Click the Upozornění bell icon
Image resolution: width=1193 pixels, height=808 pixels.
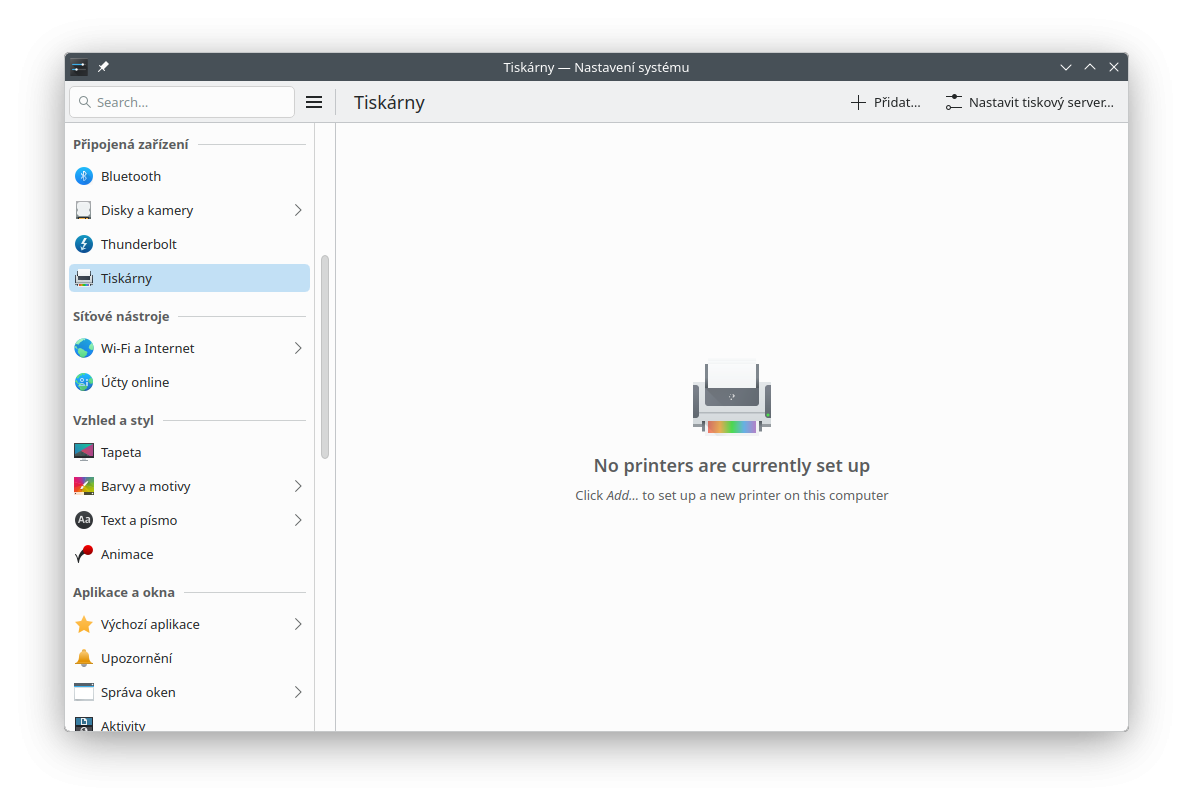pos(84,658)
